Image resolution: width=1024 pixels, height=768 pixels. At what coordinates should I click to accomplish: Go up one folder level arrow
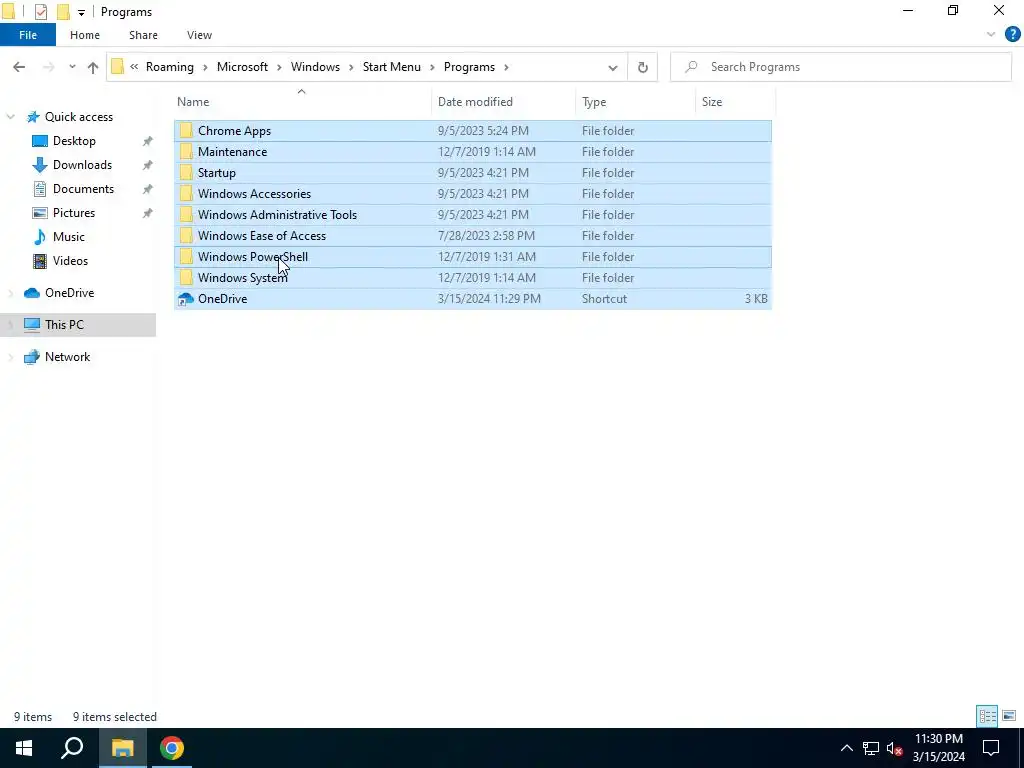tap(93, 67)
